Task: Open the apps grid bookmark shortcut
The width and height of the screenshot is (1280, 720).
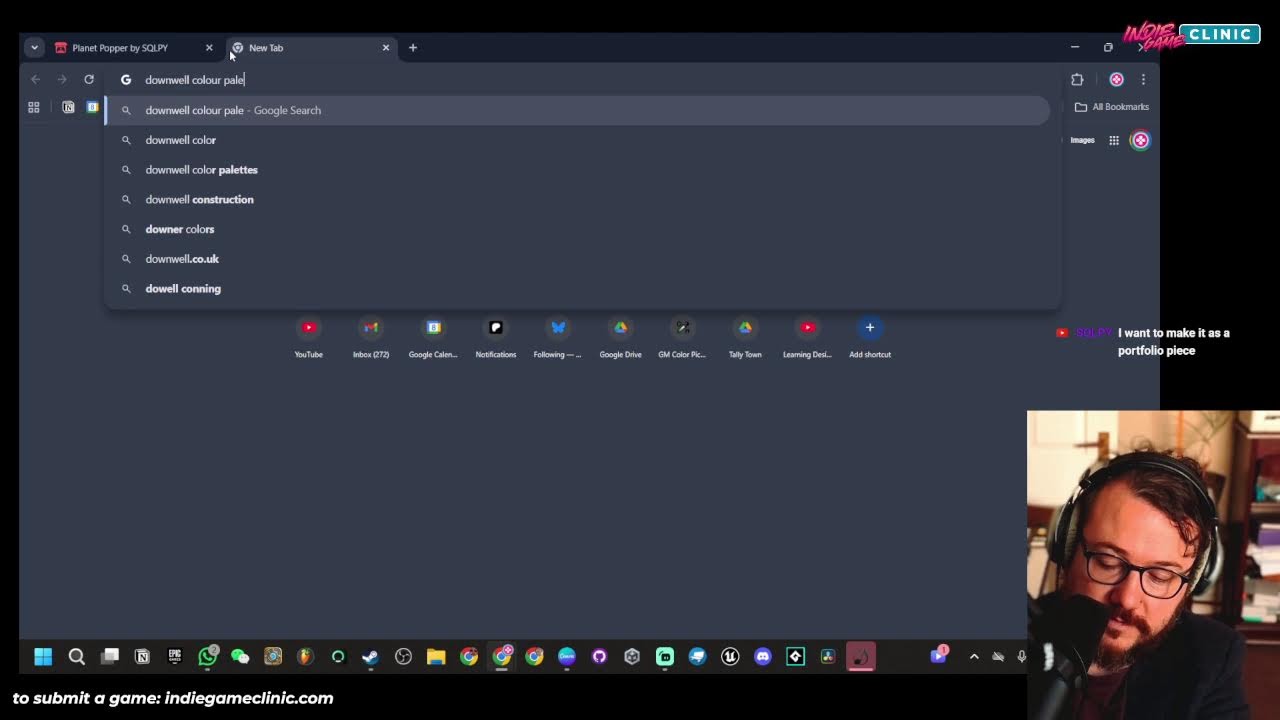Action: point(34,107)
